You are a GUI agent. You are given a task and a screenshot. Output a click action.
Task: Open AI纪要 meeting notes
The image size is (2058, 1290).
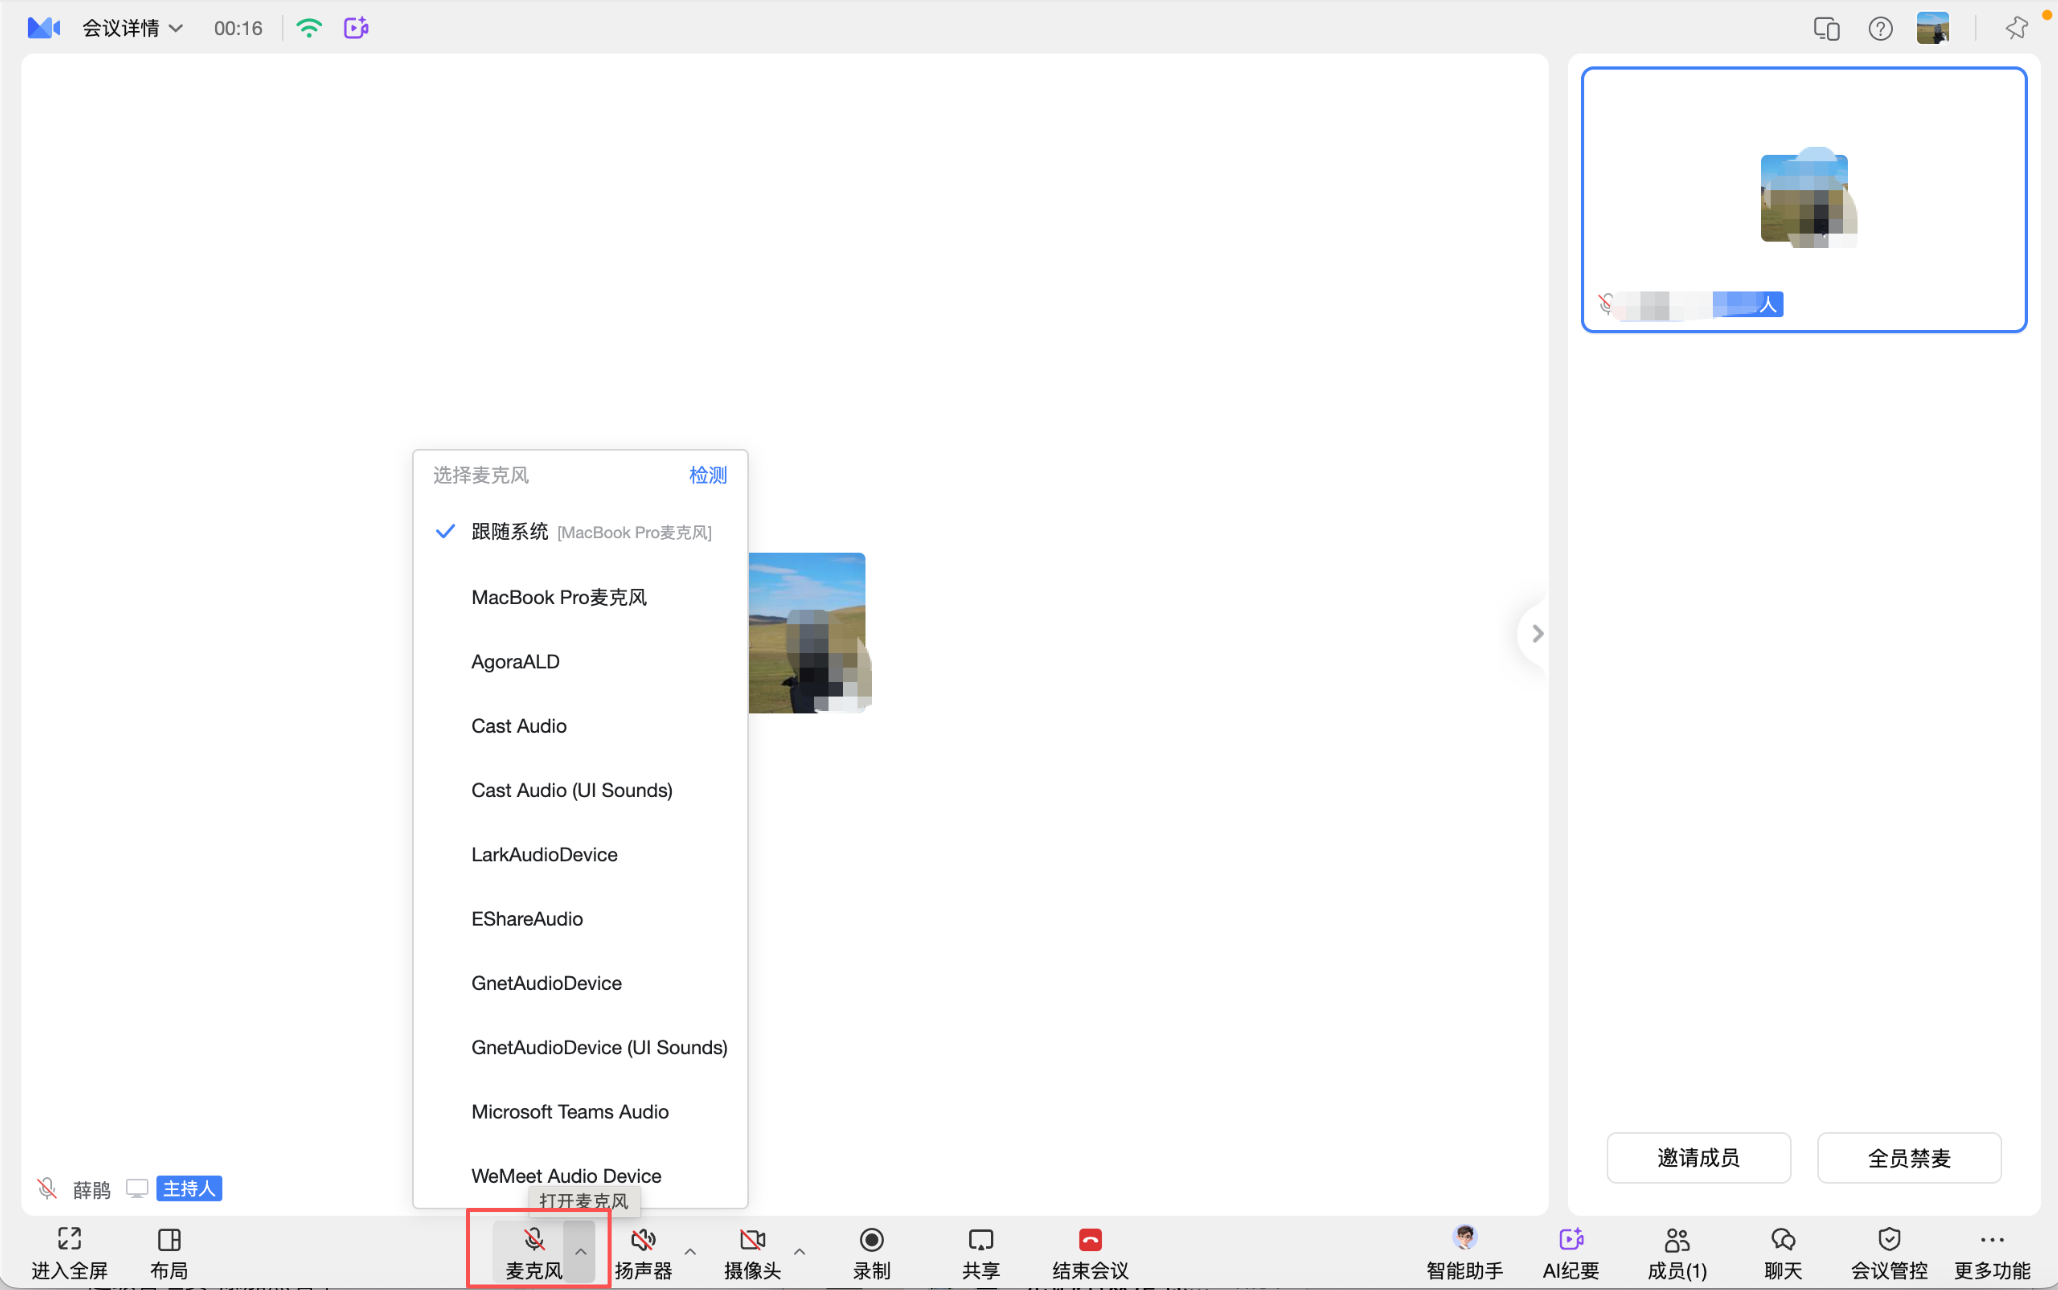[1571, 1251]
